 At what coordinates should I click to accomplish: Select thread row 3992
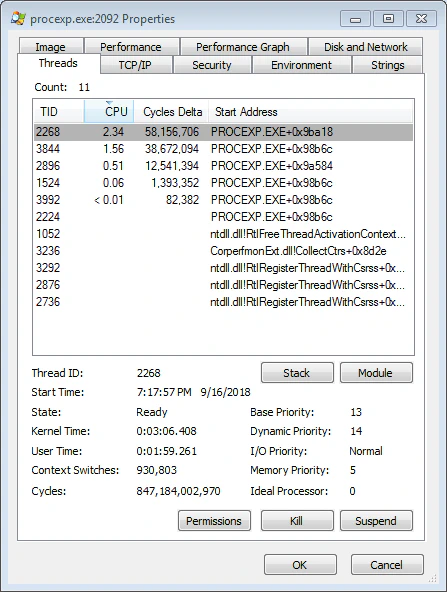224,200
